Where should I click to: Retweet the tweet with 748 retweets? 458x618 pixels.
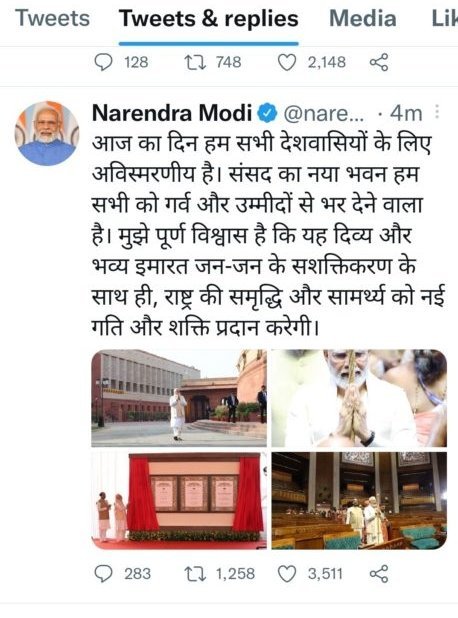pyautogui.click(x=195, y=62)
